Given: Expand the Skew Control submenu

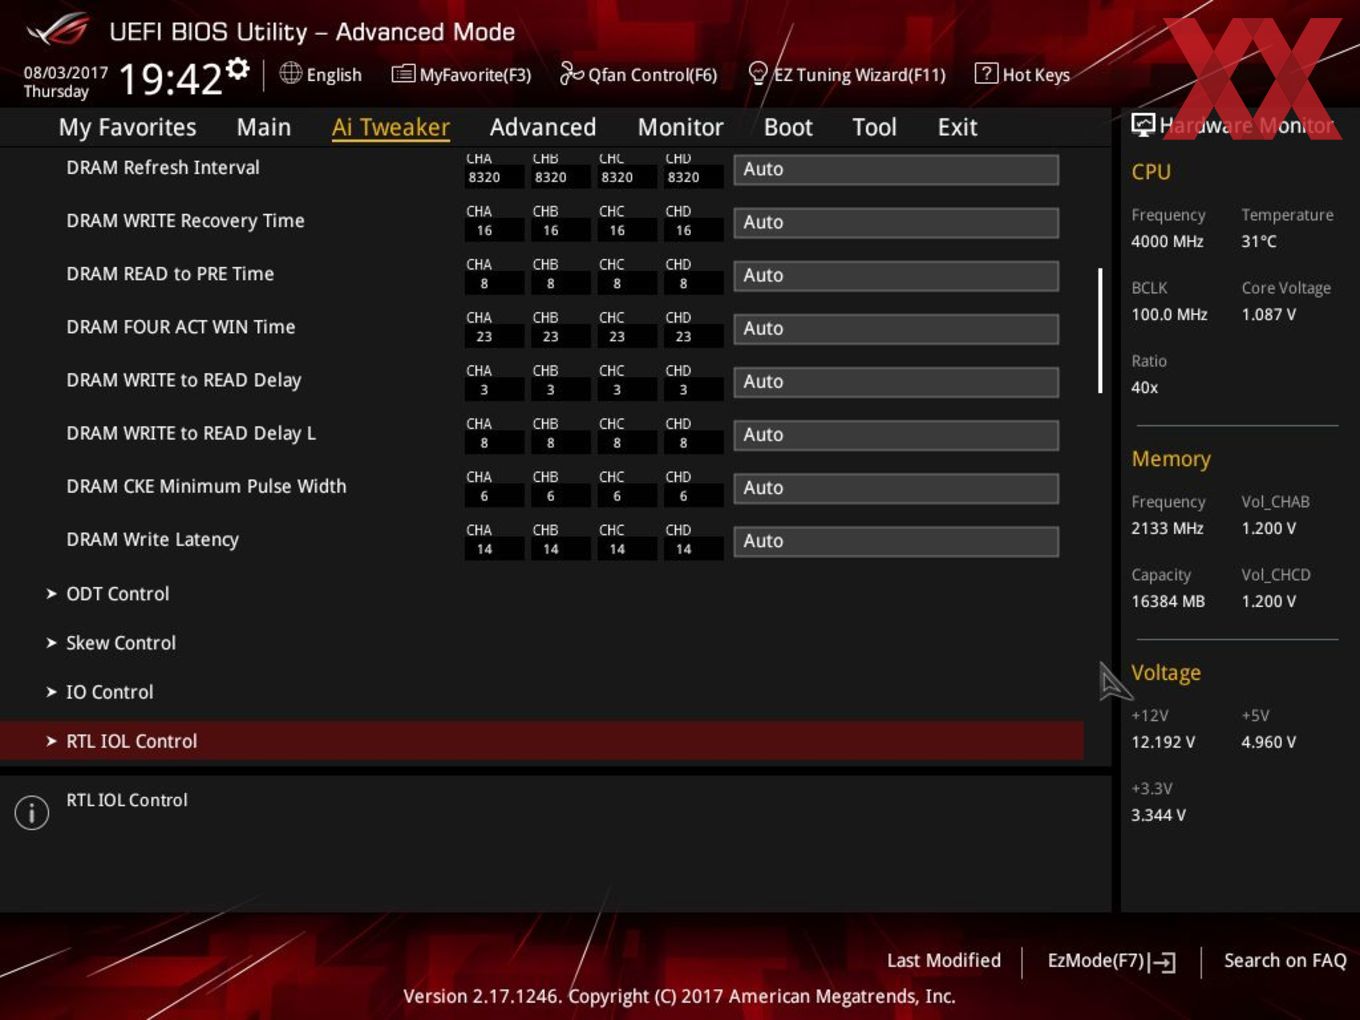Looking at the screenshot, I should click(x=120, y=642).
